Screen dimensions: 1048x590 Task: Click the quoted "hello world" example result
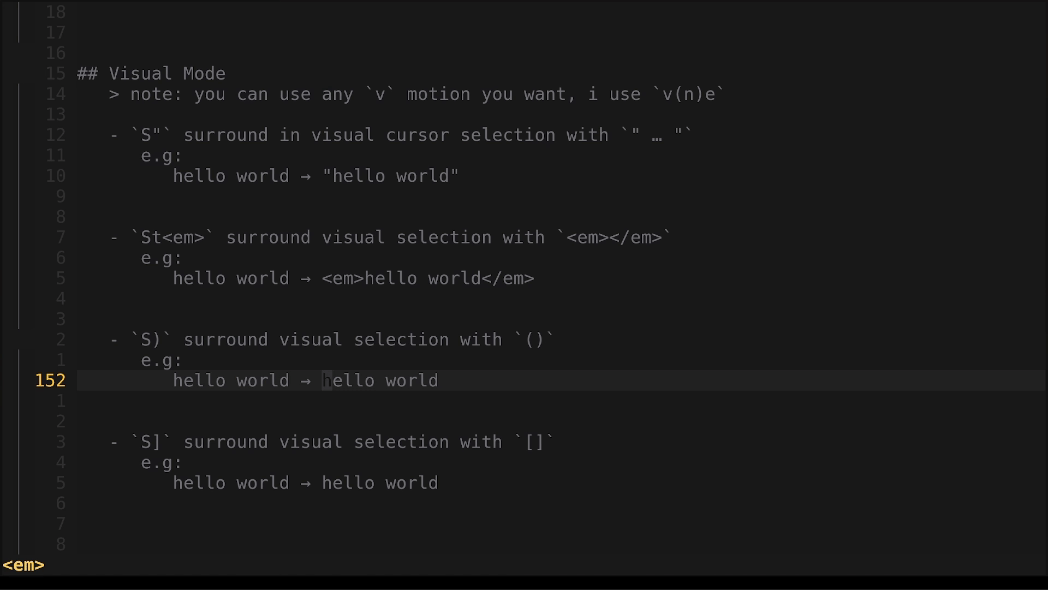[390, 176]
